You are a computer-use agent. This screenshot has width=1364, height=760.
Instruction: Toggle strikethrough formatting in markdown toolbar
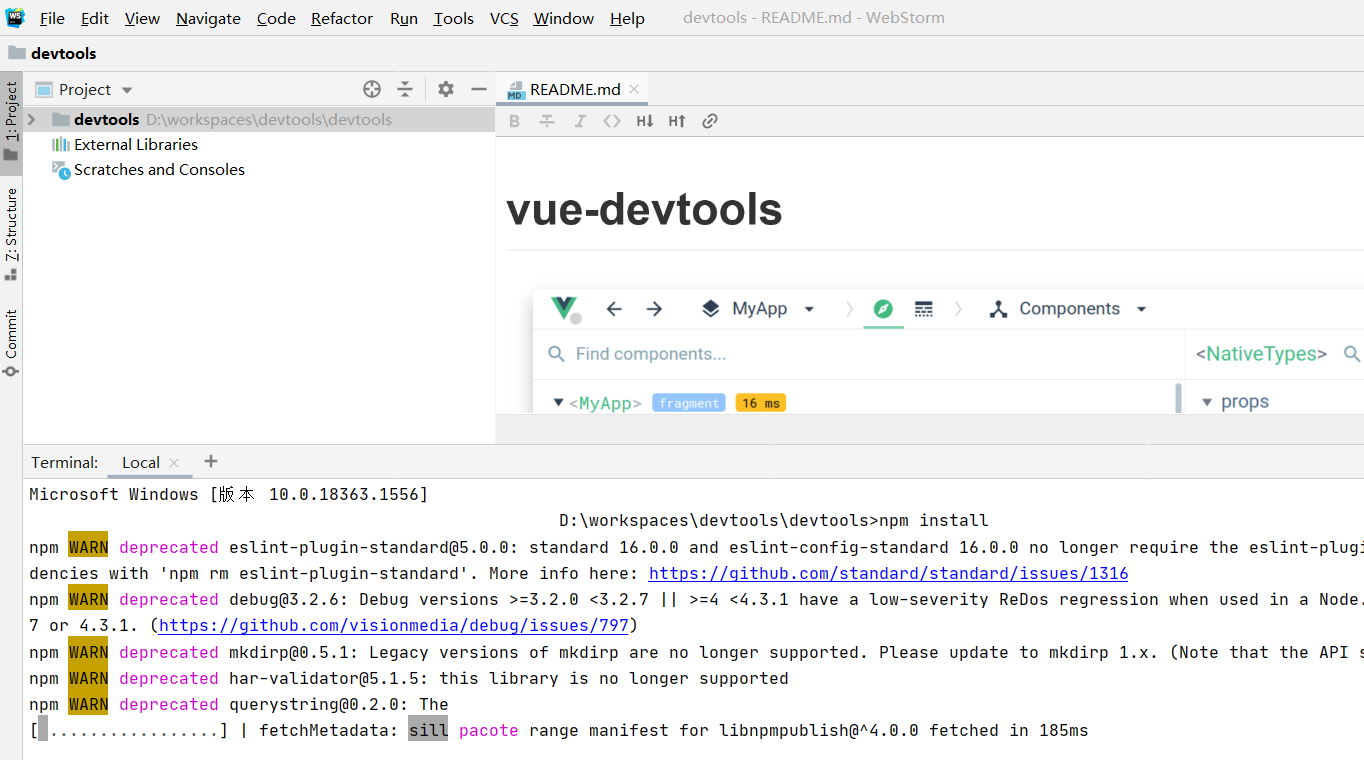tap(547, 121)
